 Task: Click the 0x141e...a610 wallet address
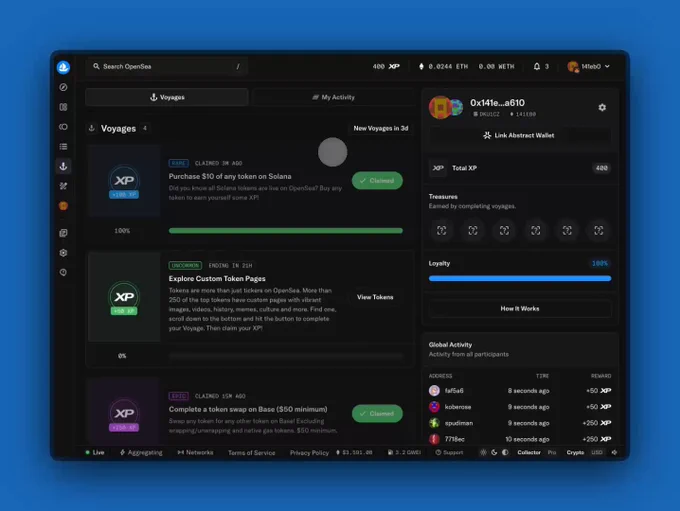point(497,103)
